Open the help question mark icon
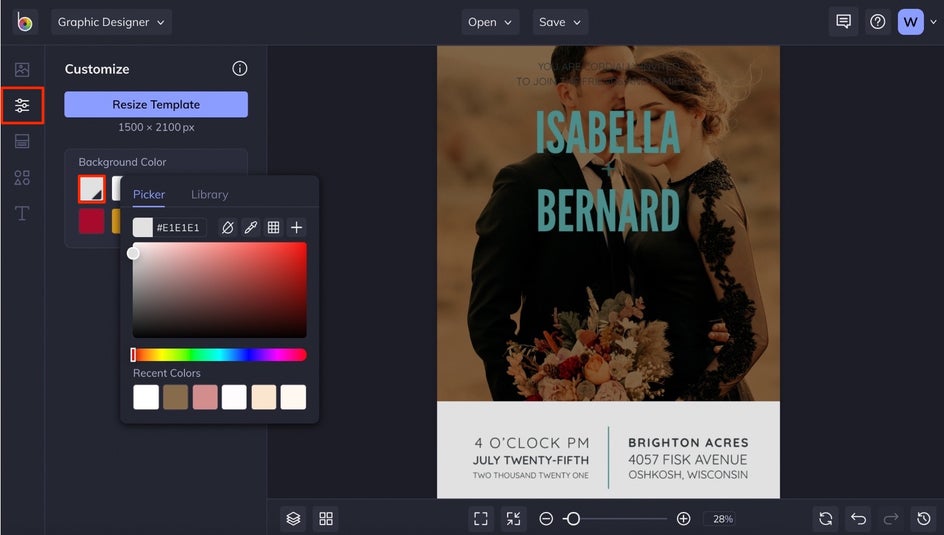This screenshot has width=944, height=535. pos(878,22)
